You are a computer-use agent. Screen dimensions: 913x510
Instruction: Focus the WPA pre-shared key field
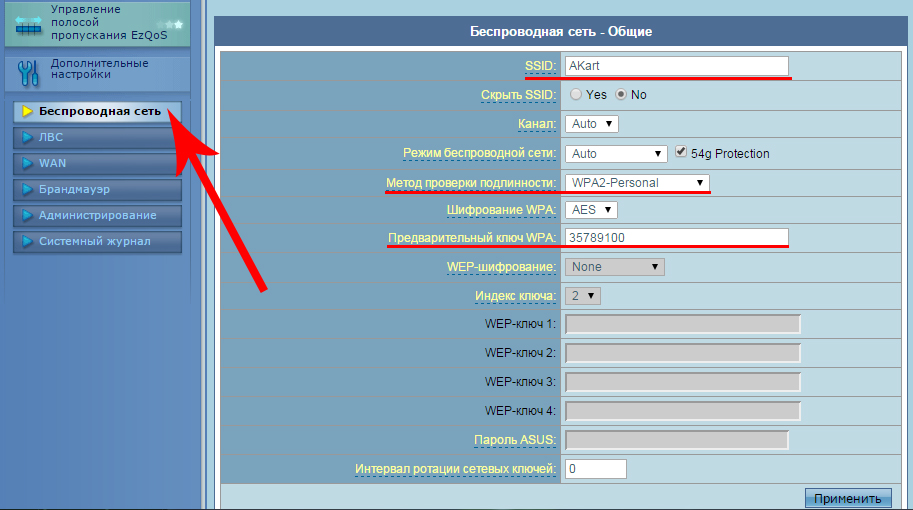[x=677, y=238]
